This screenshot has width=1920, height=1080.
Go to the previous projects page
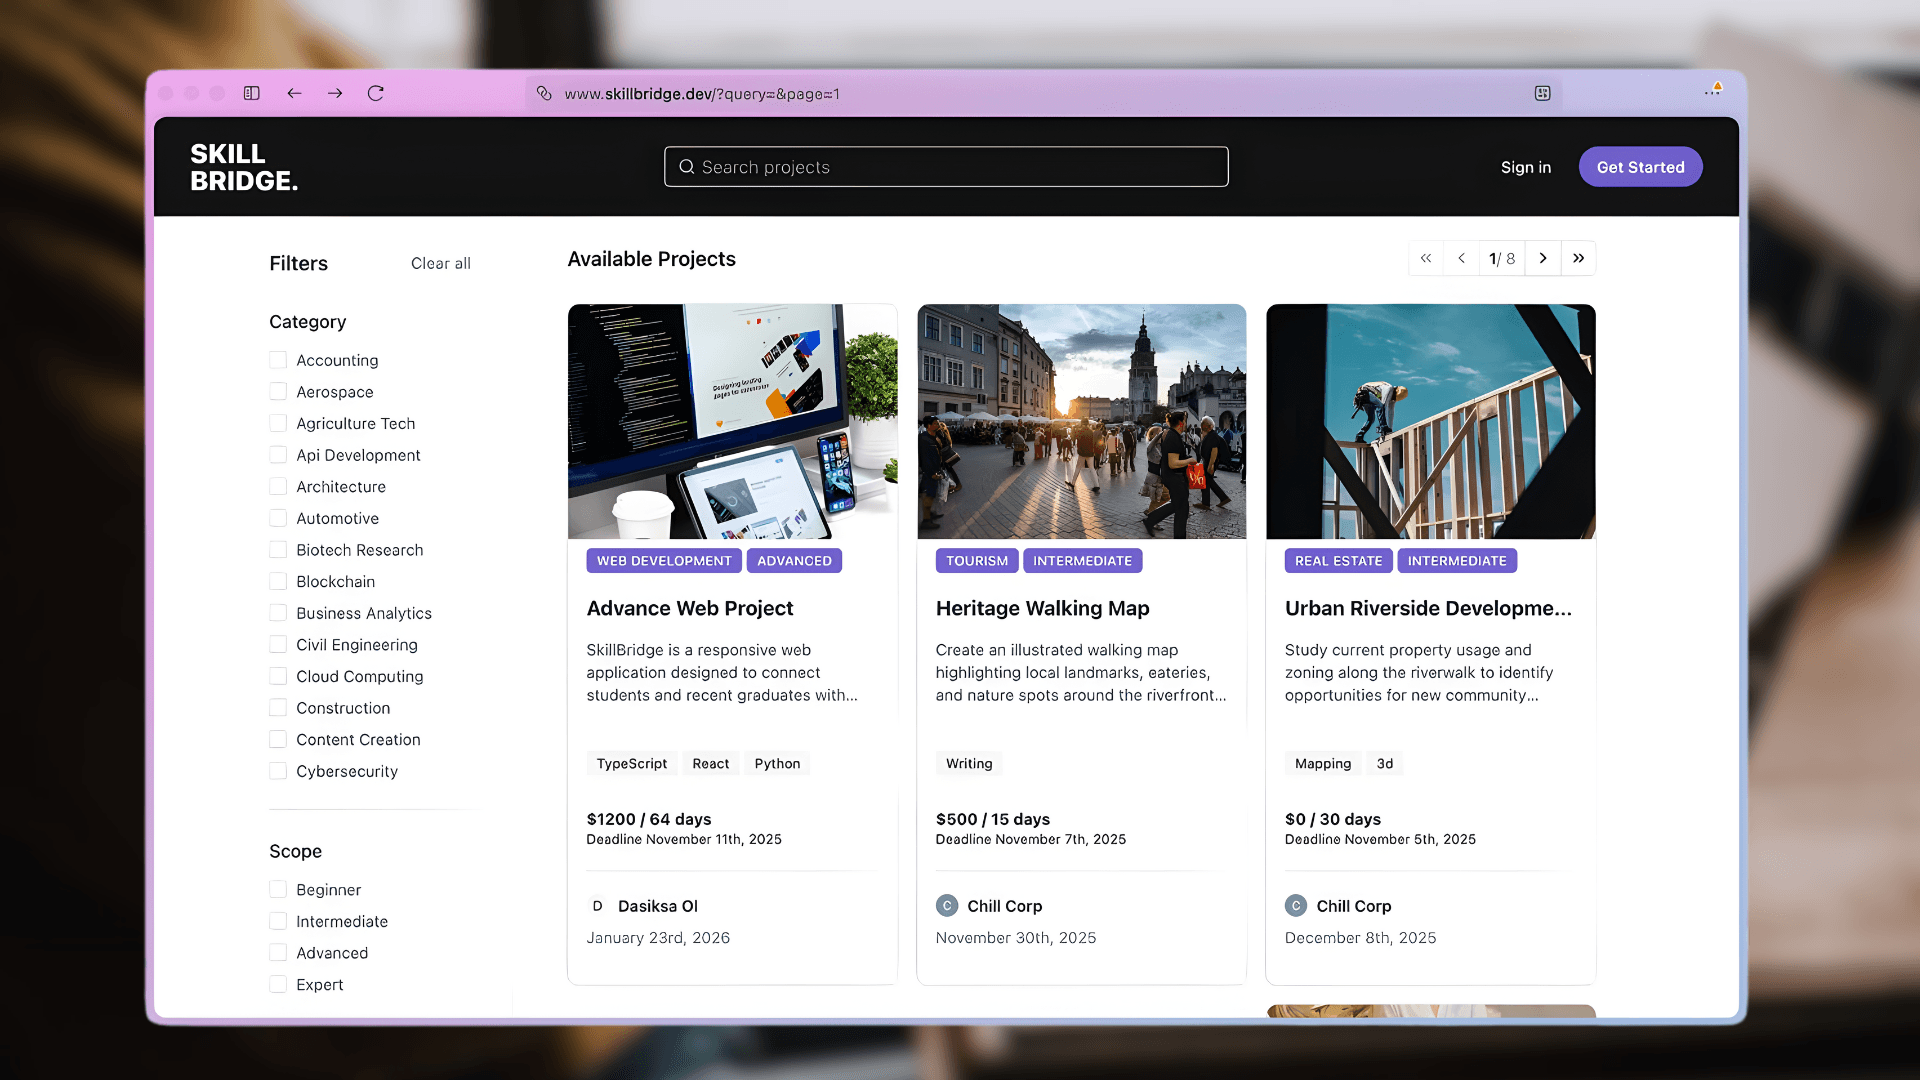[x=1461, y=258]
